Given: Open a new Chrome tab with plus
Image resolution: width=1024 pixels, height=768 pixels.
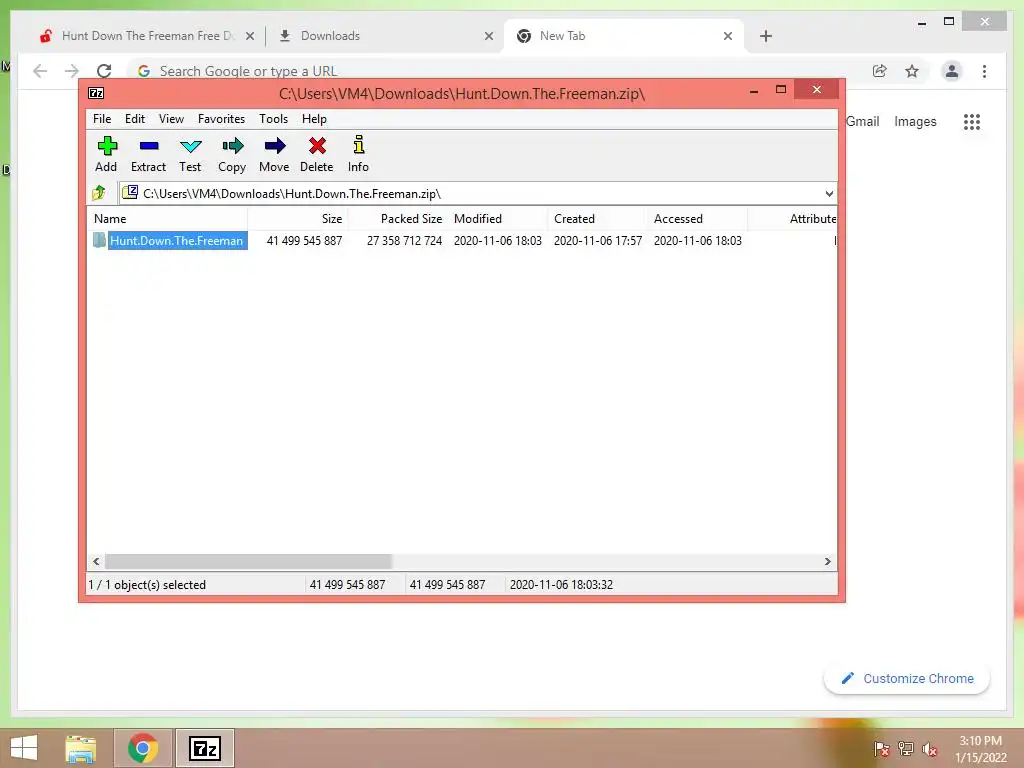Looking at the screenshot, I should [766, 36].
